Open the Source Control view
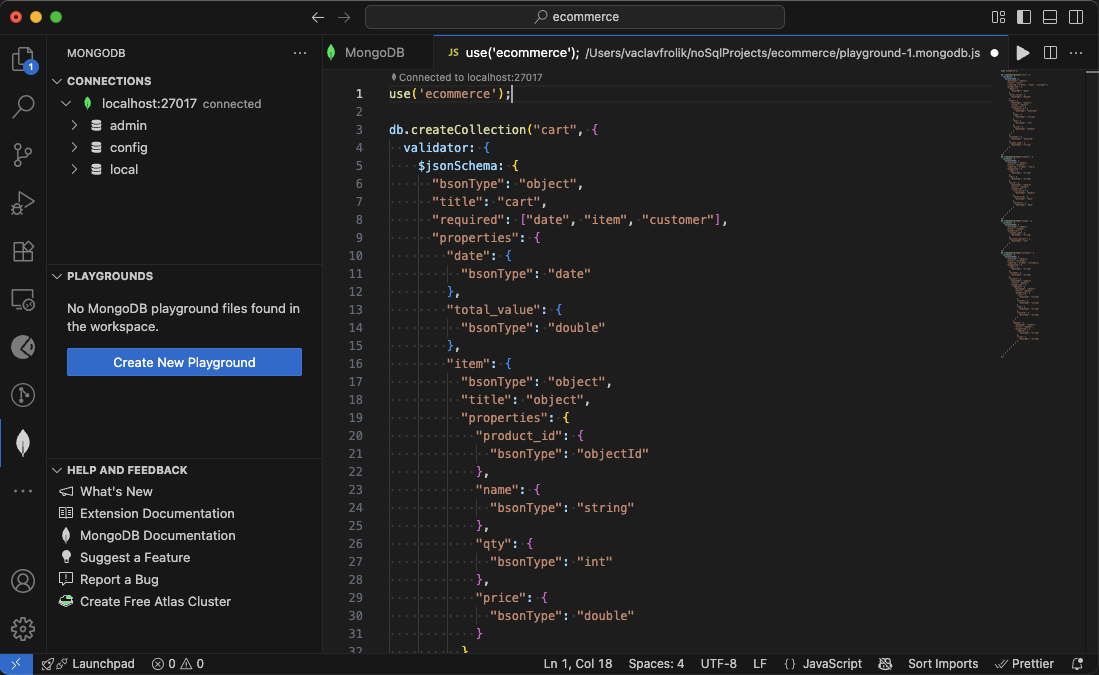Screen dimensions: 1099x675 22,155
